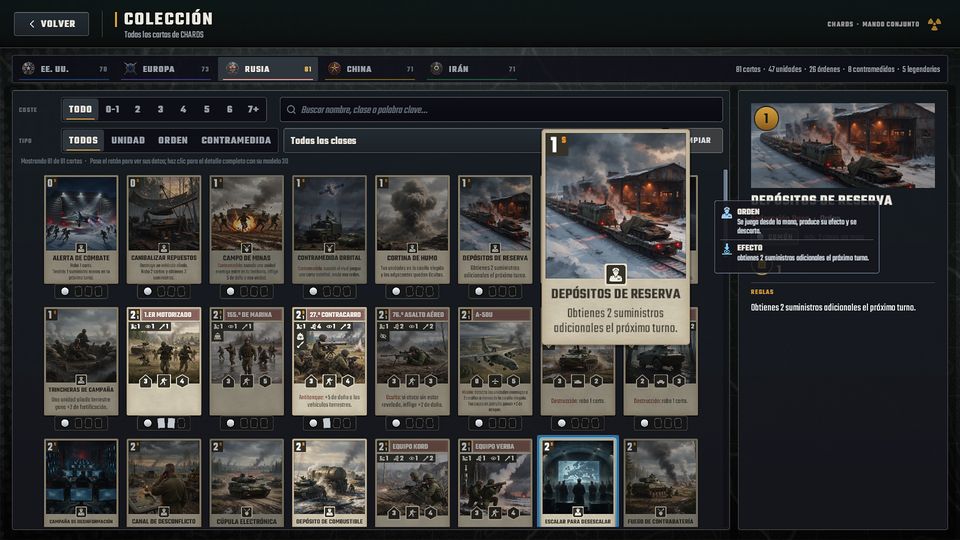The height and width of the screenshot is (540, 960).
Task: Click the 'CHAROS · MANDO CONJUNTO' label
Action: [873, 24]
